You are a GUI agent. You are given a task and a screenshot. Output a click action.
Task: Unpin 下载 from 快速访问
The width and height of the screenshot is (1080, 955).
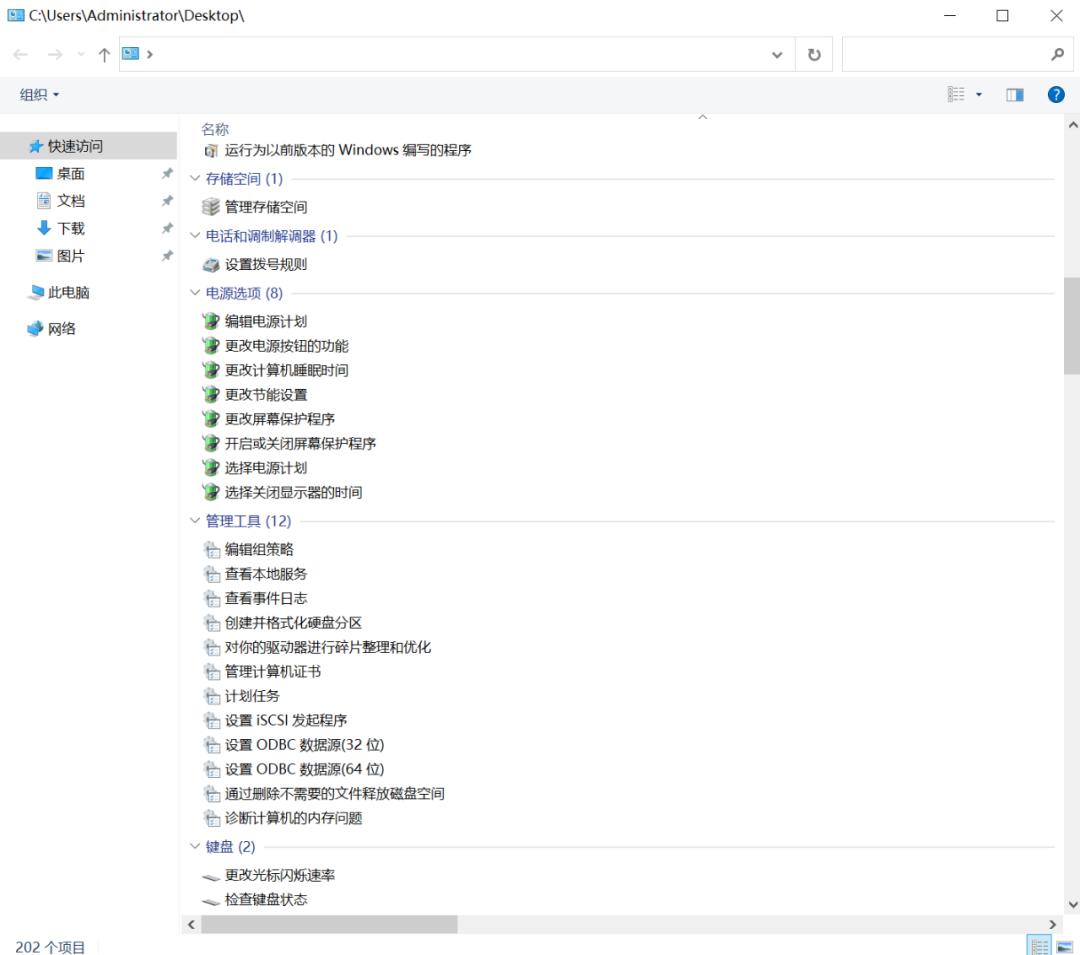[x=167, y=228]
